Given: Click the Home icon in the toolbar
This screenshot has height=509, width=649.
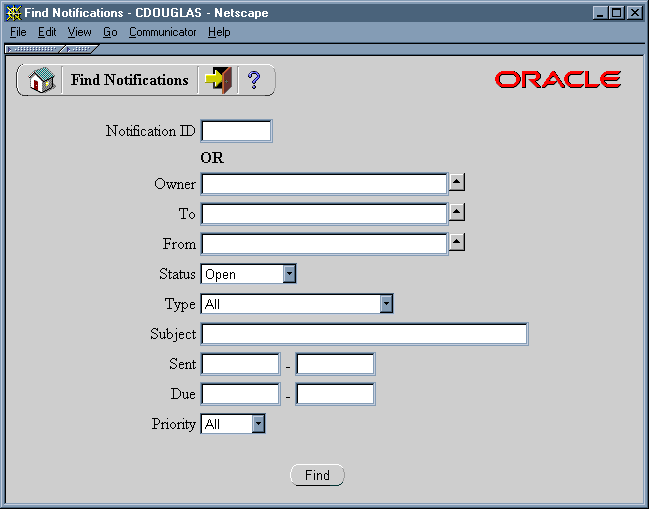Looking at the screenshot, I should [40, 81].
